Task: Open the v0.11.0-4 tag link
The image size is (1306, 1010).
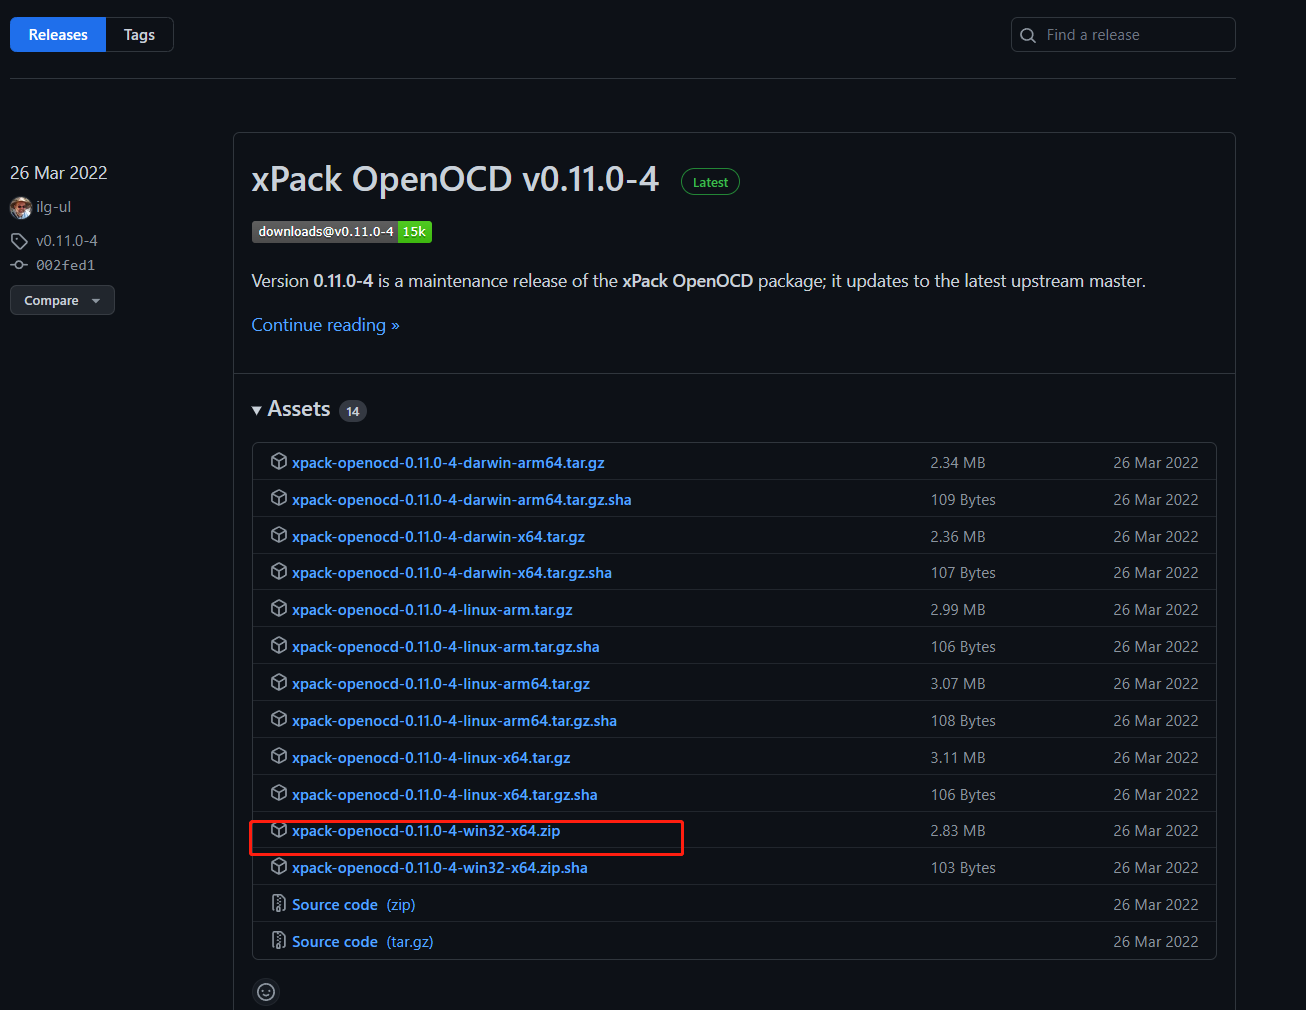Action: [x=66, y=241]
